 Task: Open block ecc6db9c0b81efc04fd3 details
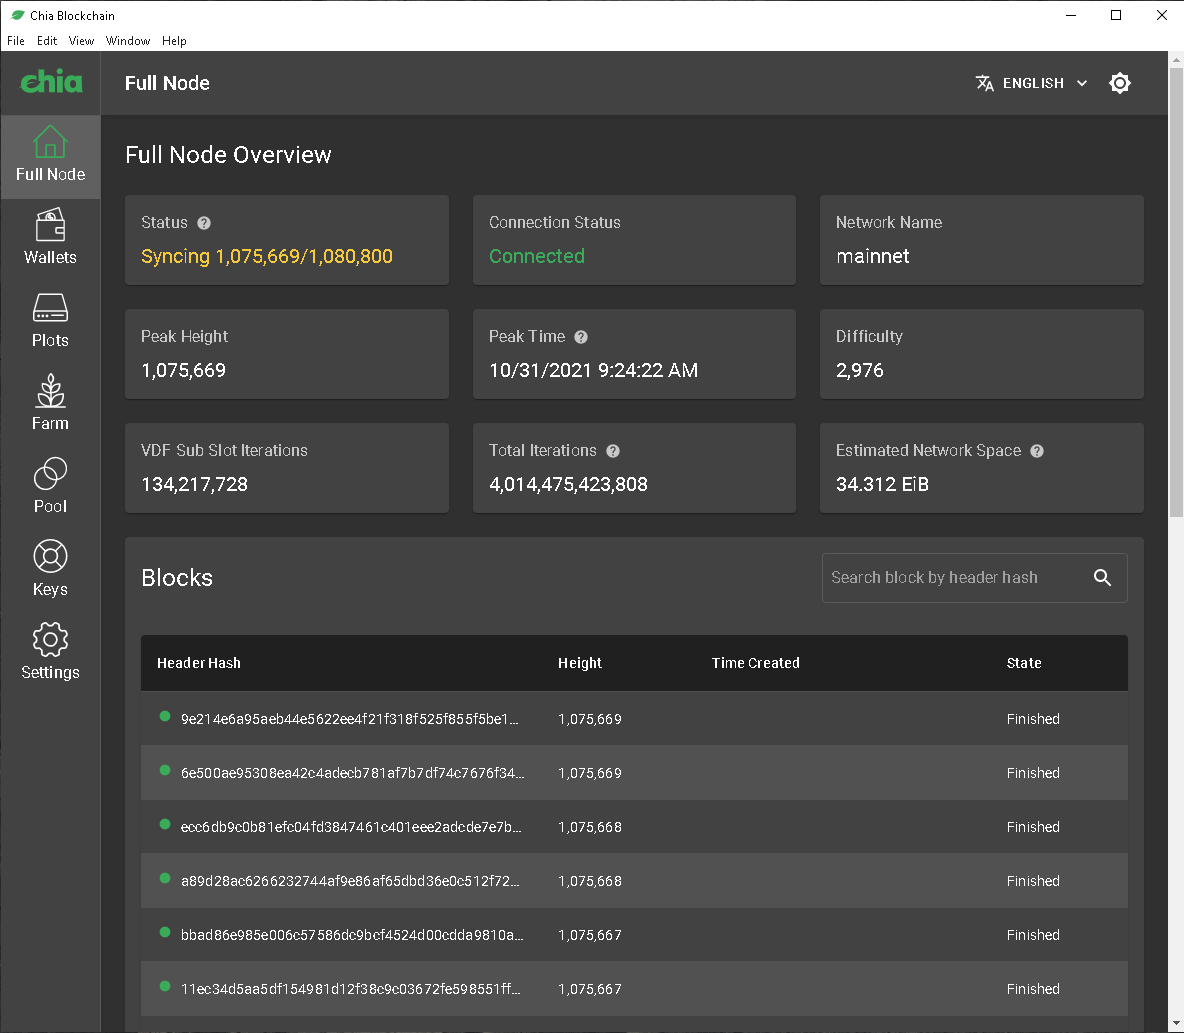(x=350, y=827)
